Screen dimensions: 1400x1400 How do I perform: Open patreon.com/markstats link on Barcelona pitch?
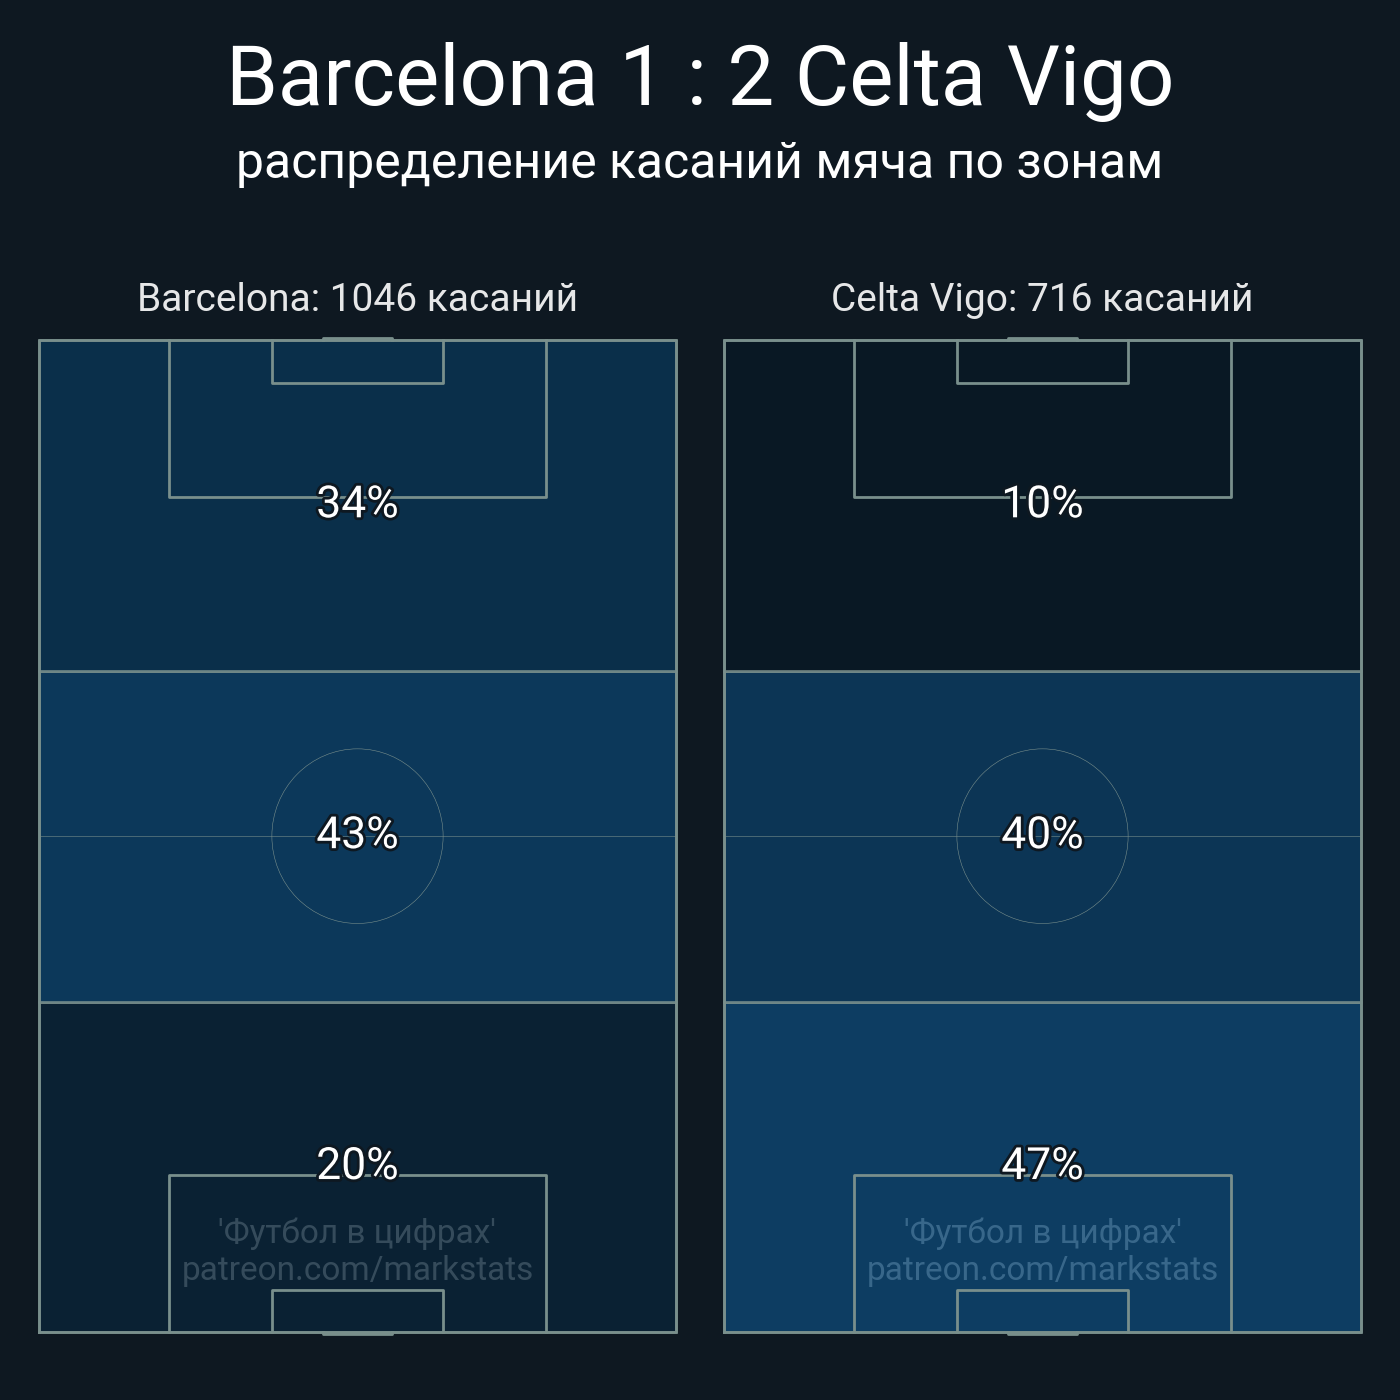point(357,1269)
